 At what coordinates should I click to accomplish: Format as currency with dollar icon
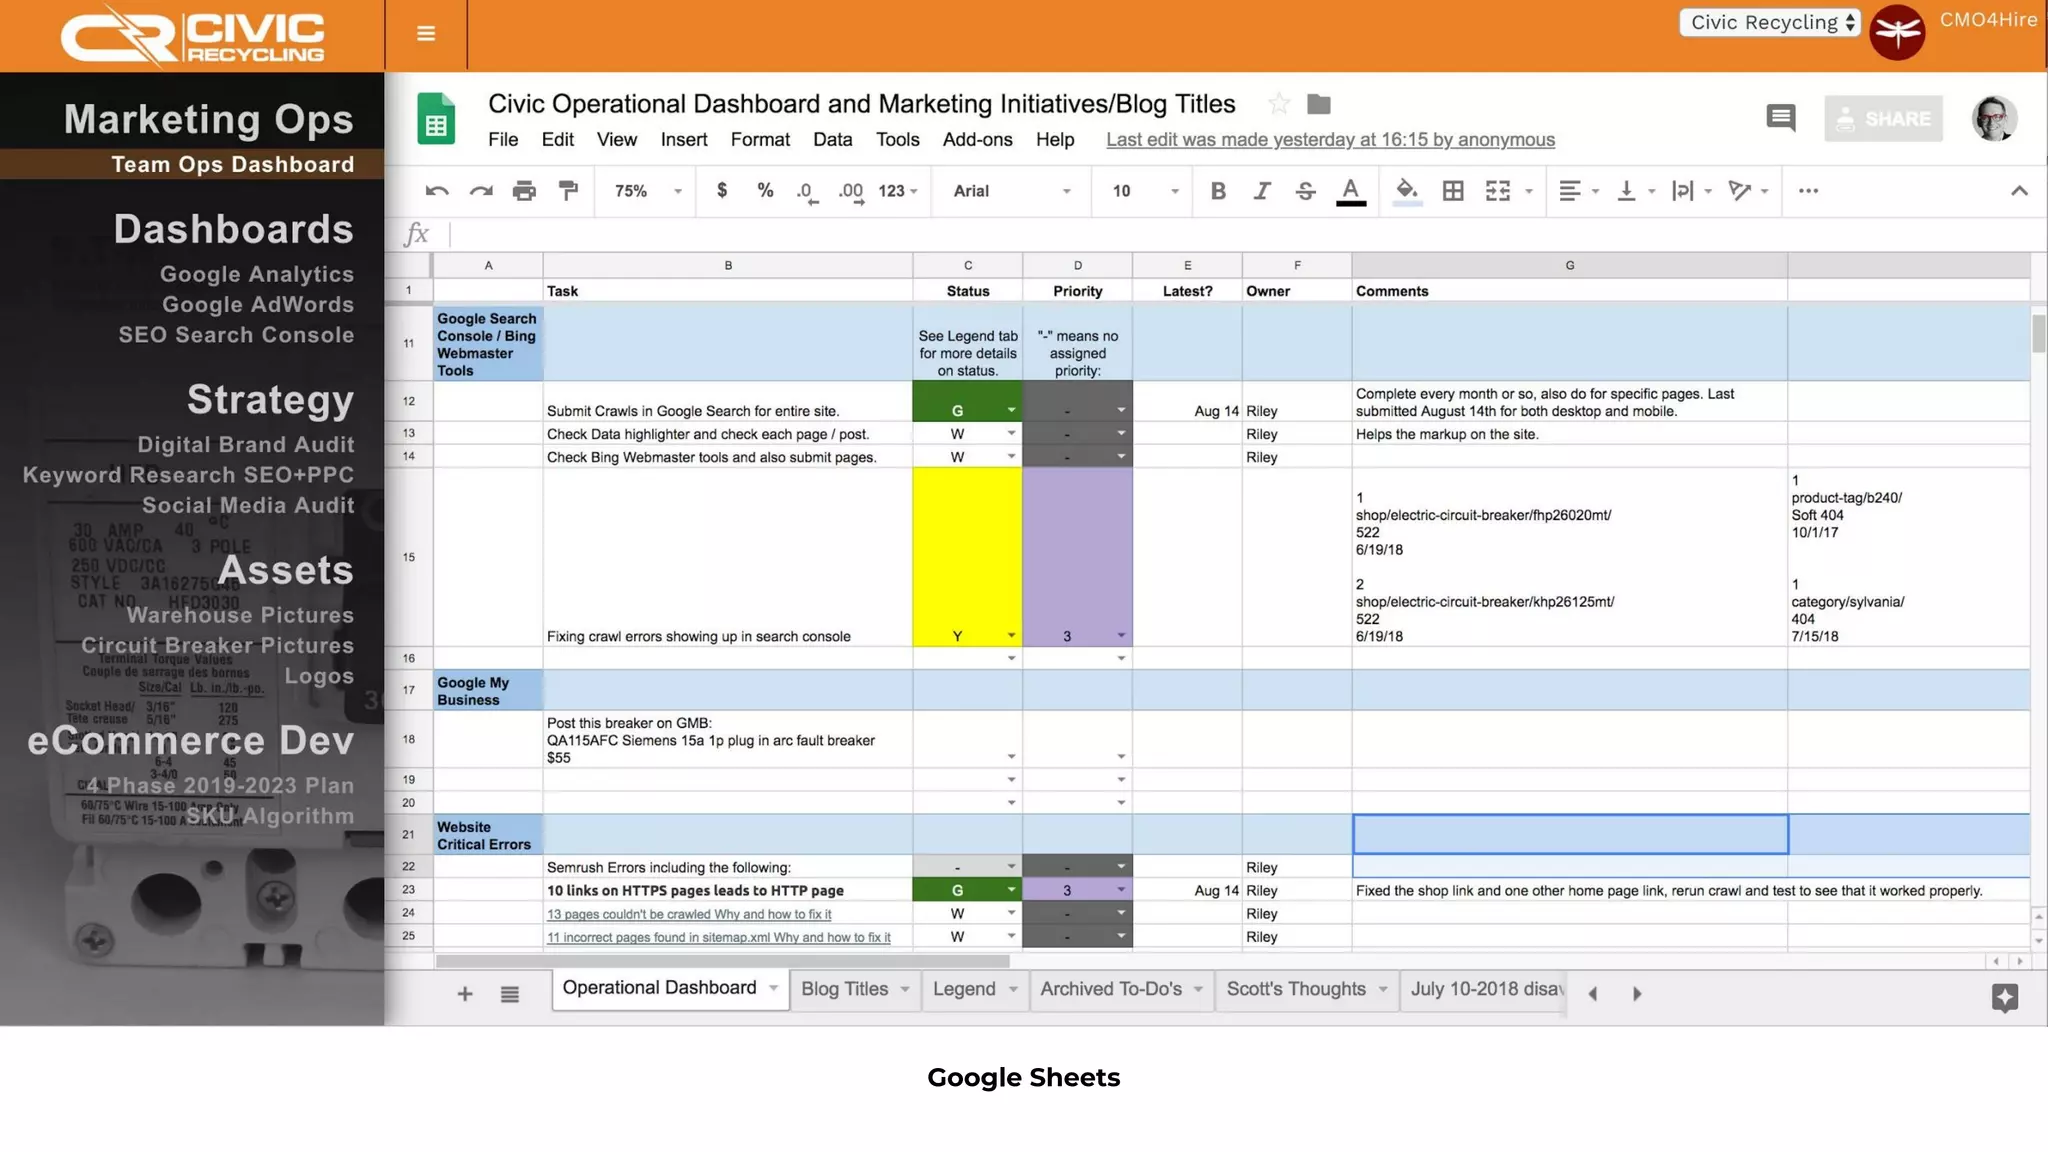722,190
